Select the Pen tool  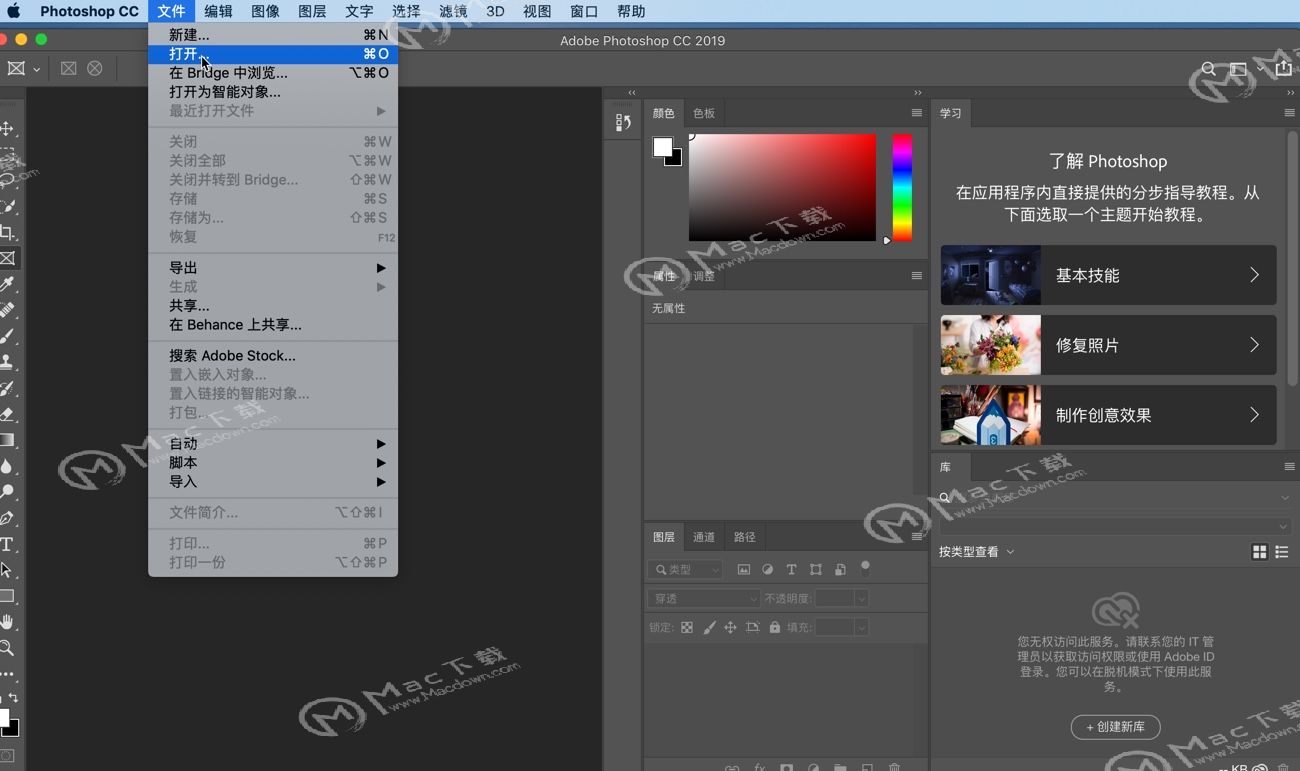point(7,518)
